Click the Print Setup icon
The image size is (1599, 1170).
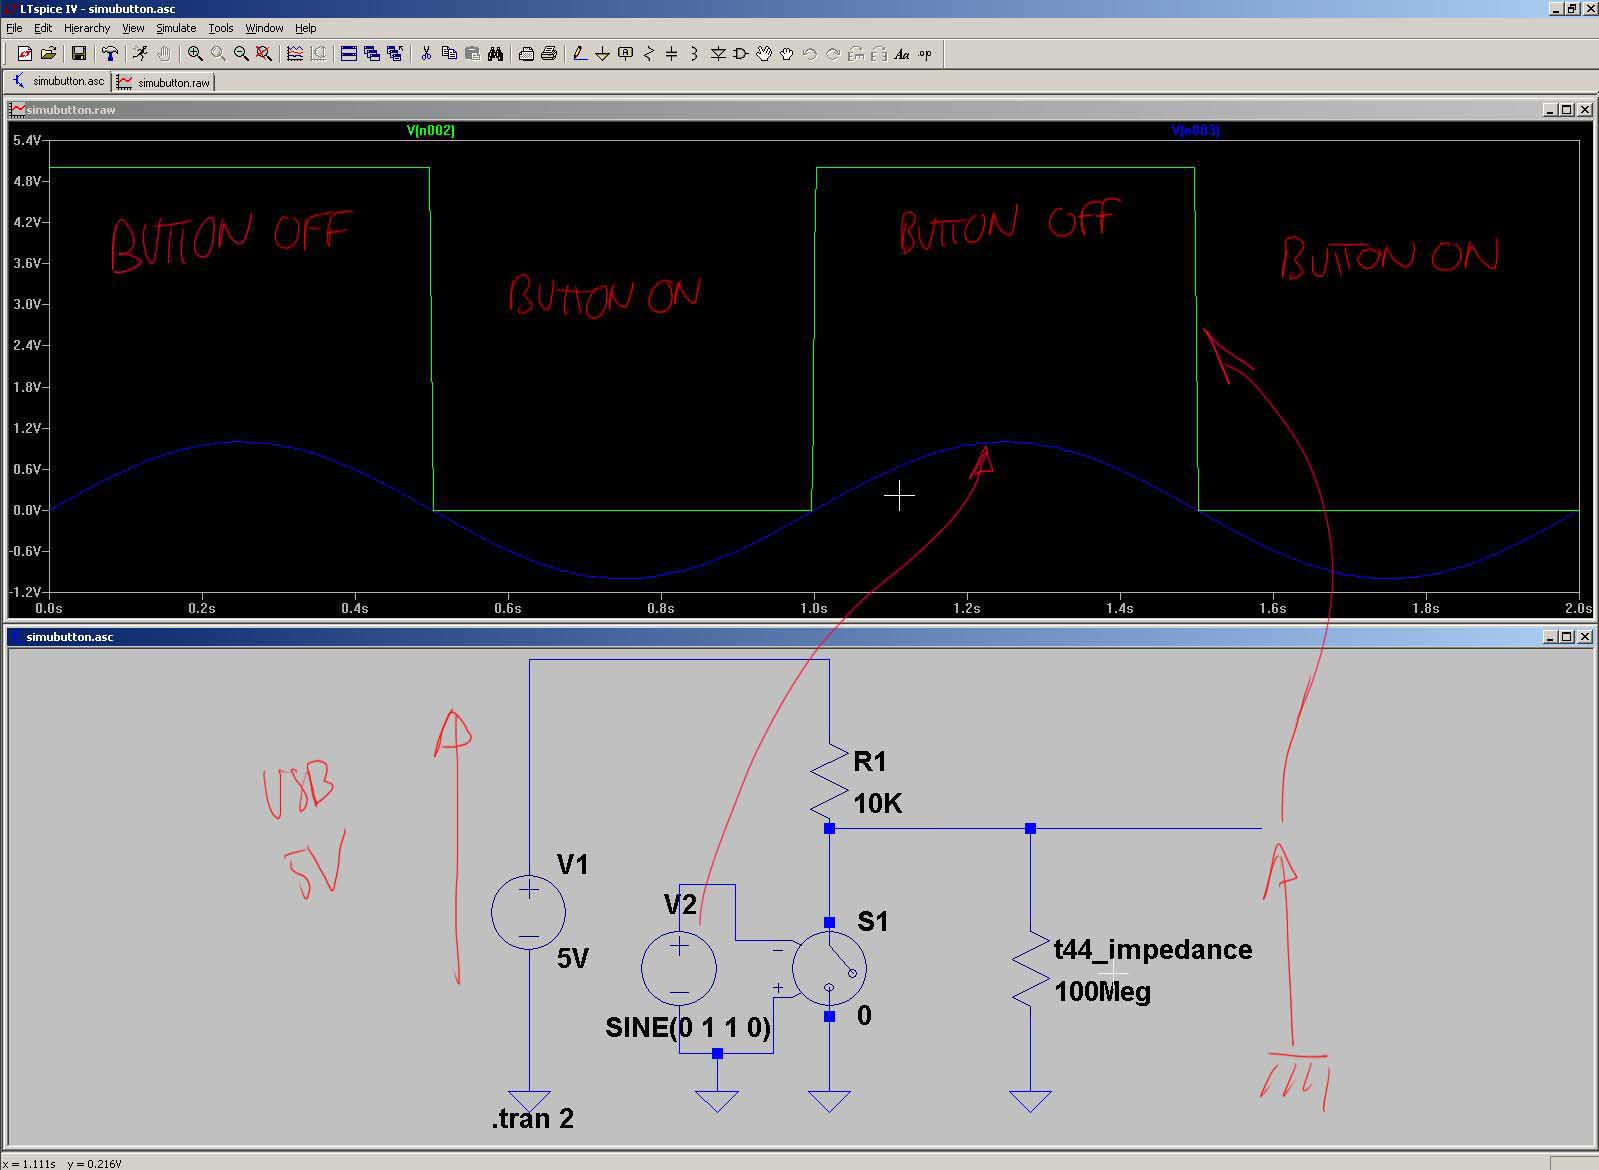coord(526,54)
